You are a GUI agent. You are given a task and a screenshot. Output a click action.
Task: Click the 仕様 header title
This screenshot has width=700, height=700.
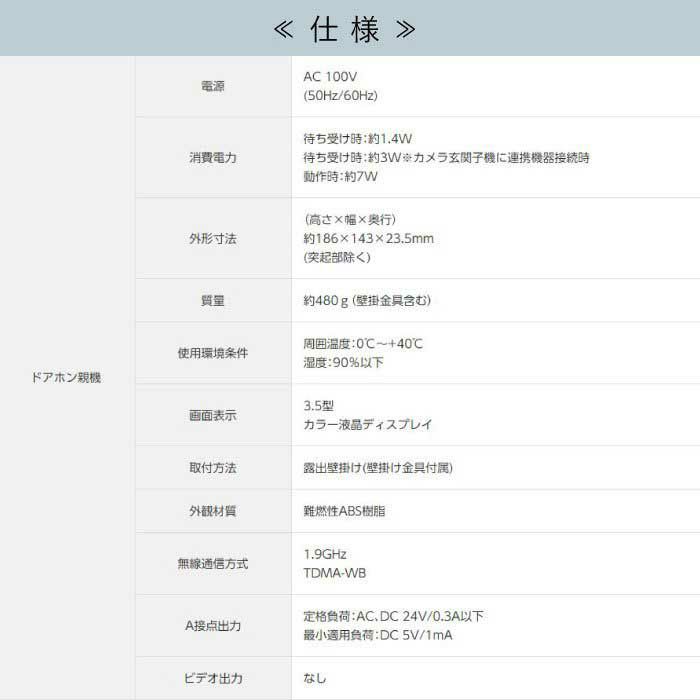[345, 29]
